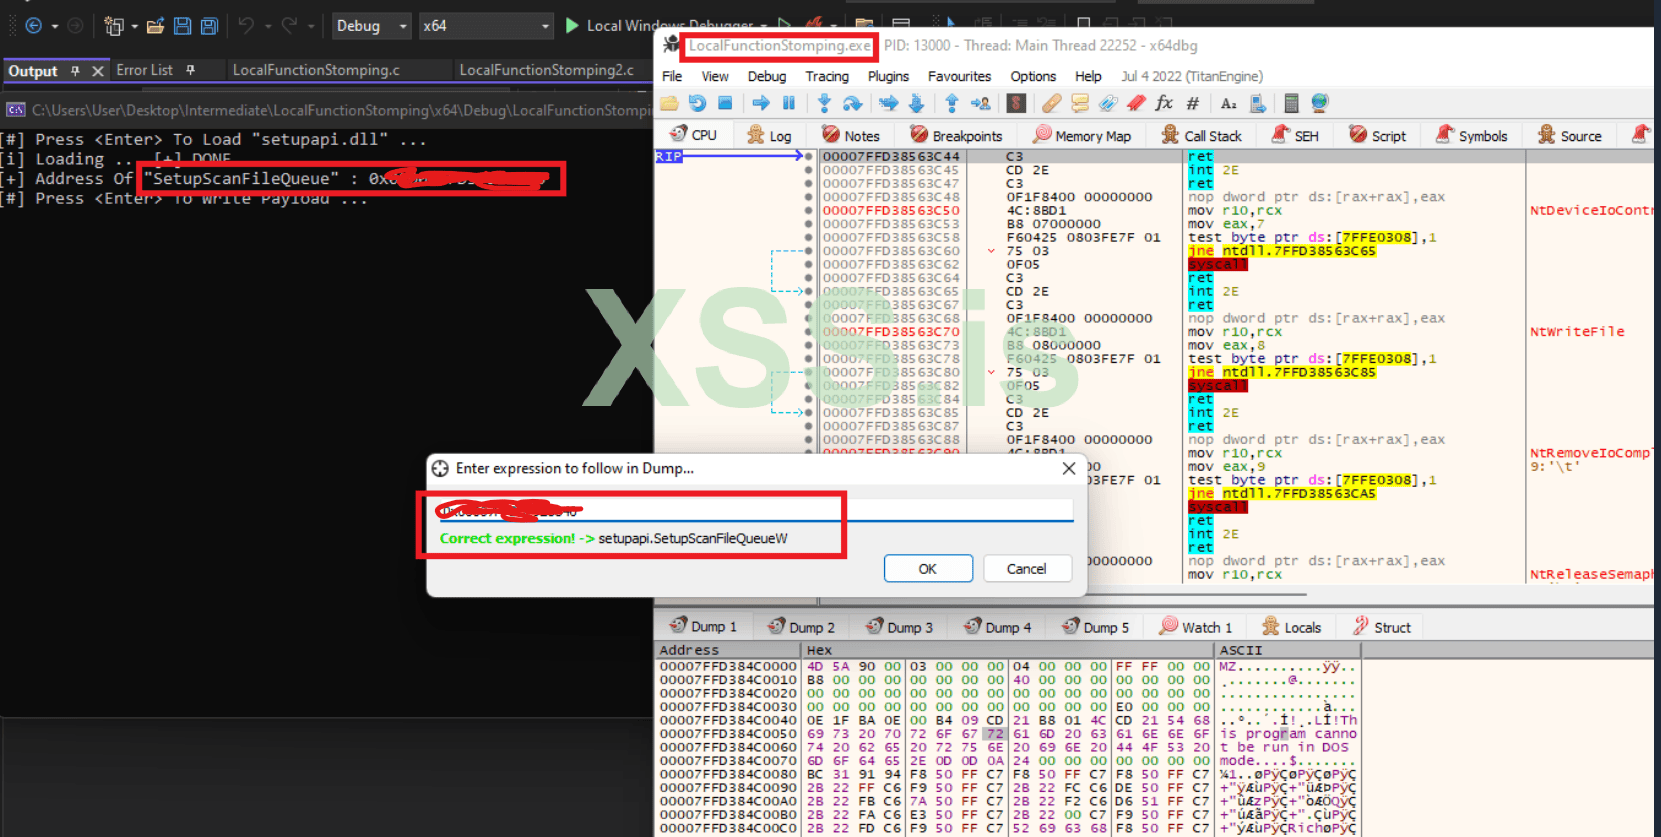Click Visual Studio Save All icon
The image size is (1661, 837).
pyautogui.click(x=209, y=26)
